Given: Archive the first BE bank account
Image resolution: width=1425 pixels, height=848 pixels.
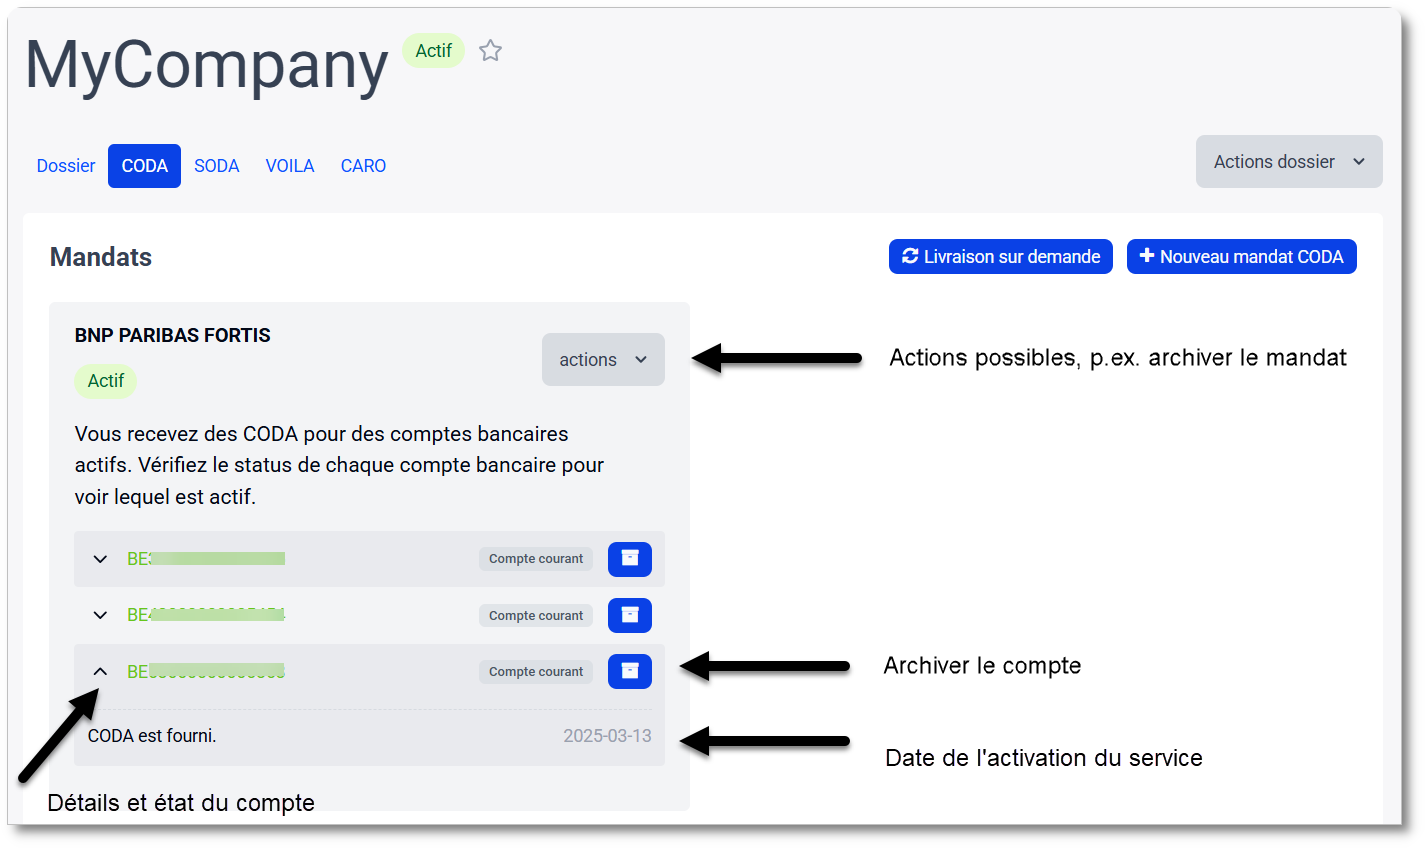Looking at the screenshot, I should tap(629, 559).
